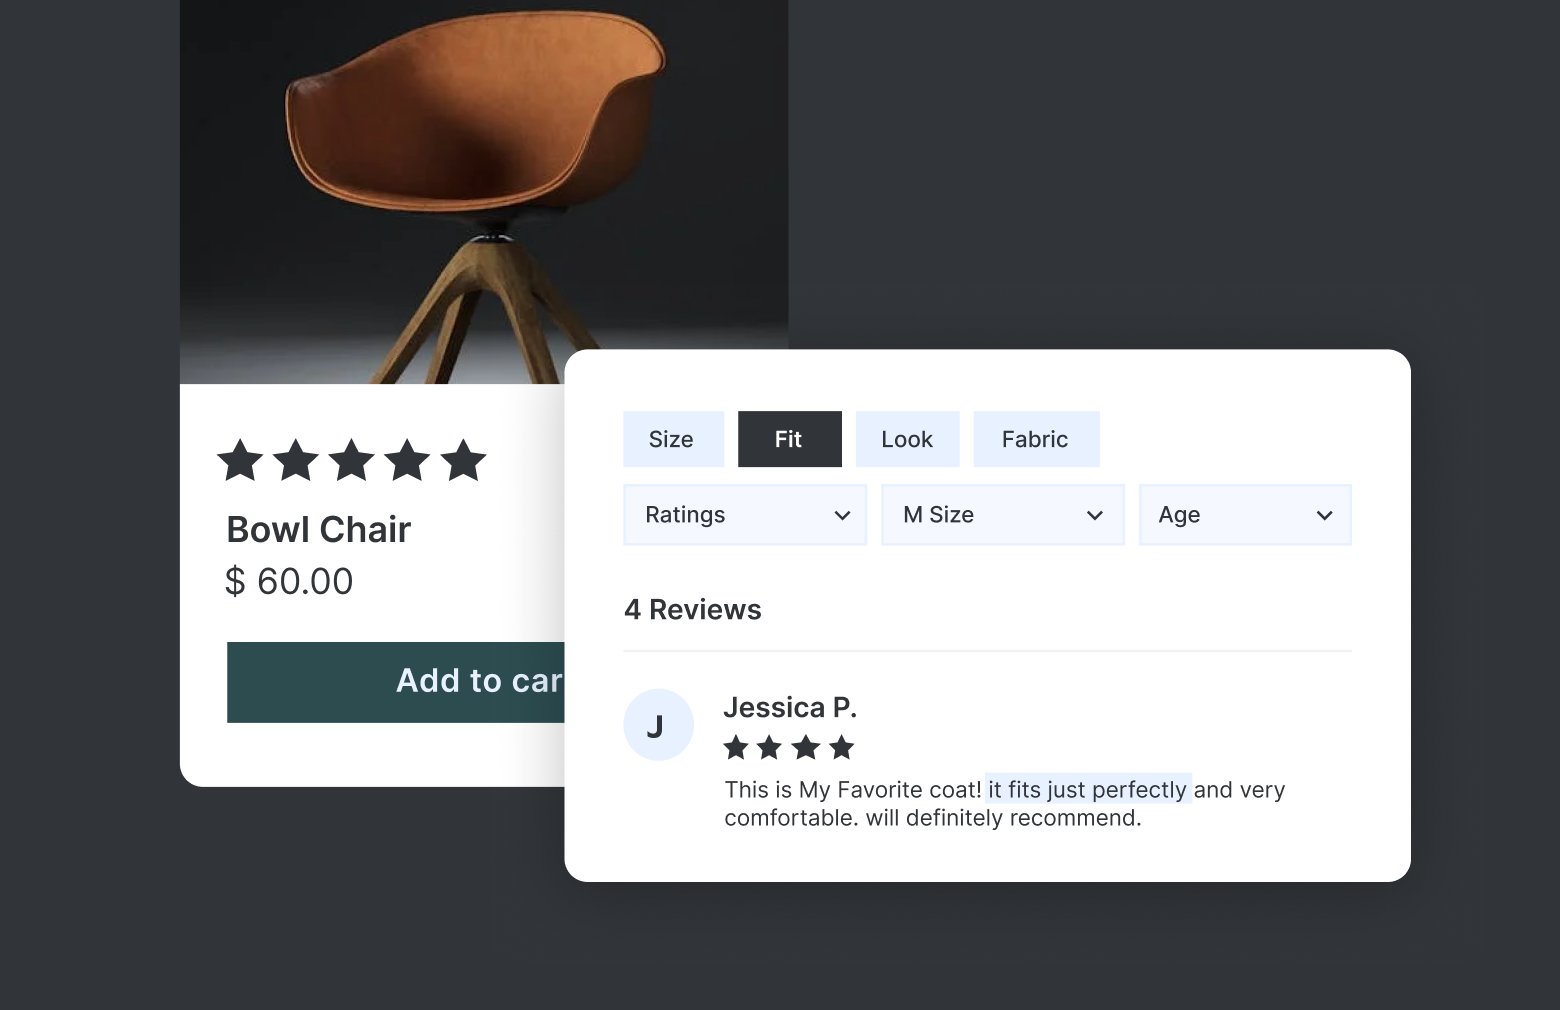Open the Ratings dropdown

tap(744, 515)
